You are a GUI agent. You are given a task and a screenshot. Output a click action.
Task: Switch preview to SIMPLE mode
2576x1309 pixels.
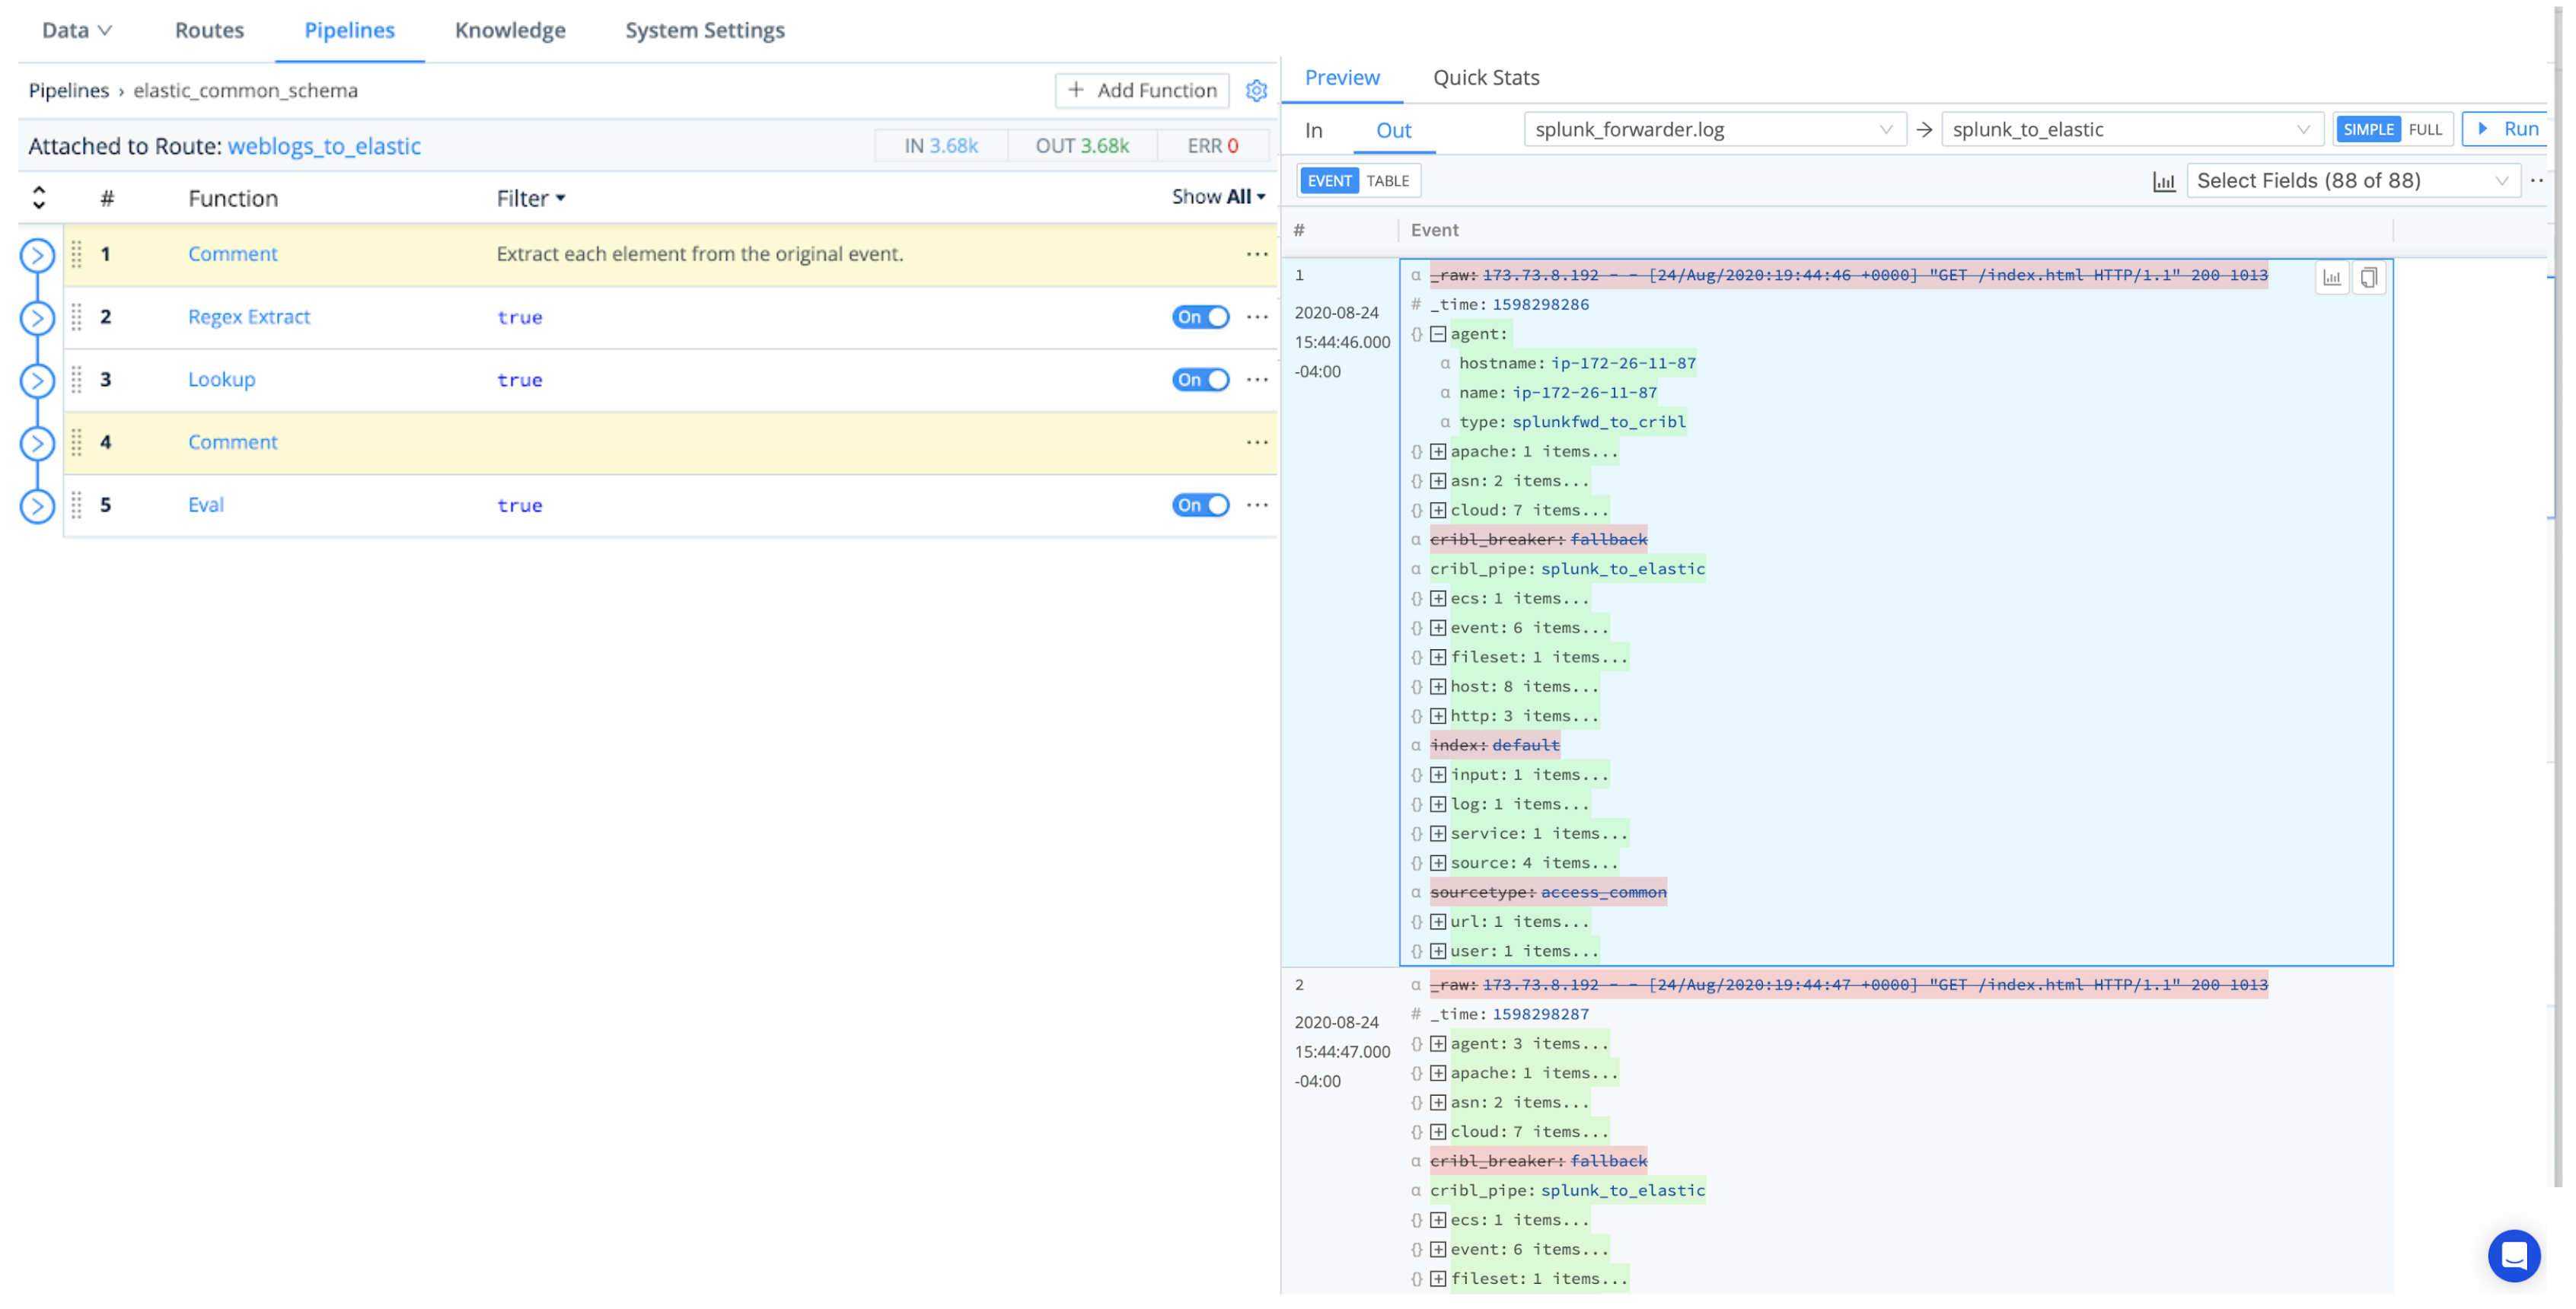click(2367, 130)
